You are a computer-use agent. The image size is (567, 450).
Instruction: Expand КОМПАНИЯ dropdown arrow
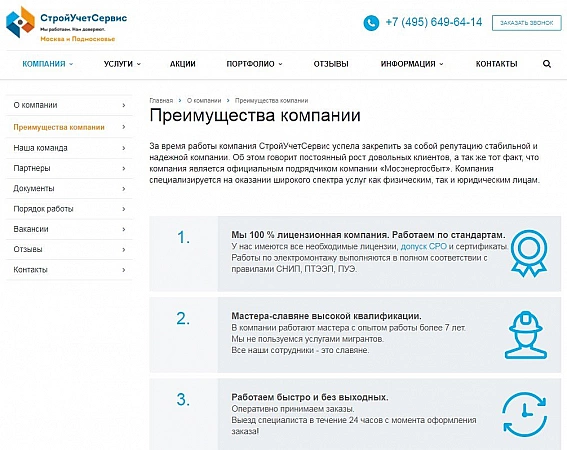(71, 64)
